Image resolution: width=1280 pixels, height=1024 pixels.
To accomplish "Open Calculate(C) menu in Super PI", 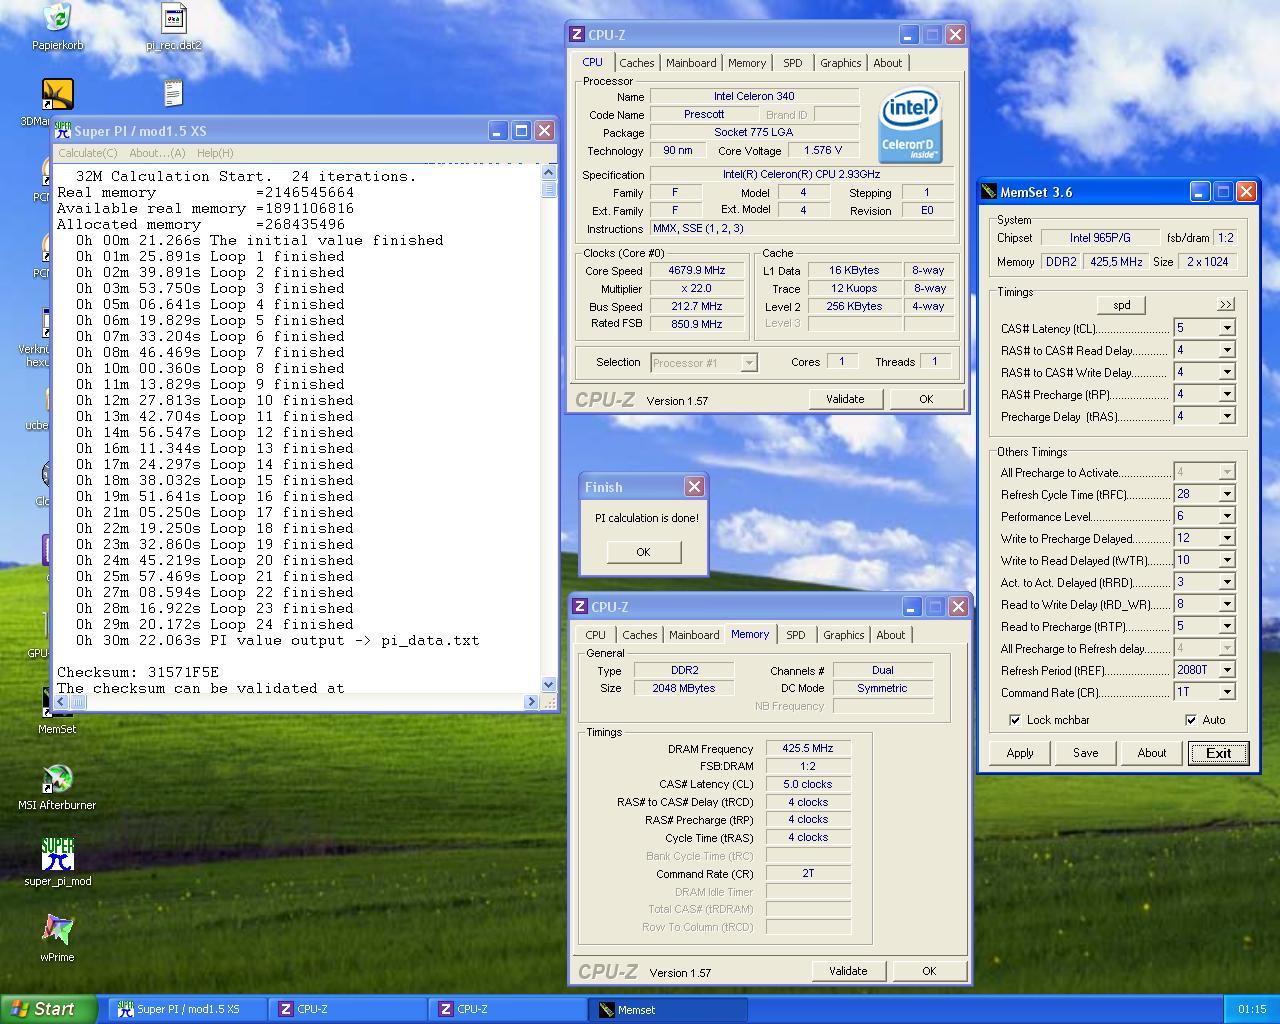I will 88,153.
